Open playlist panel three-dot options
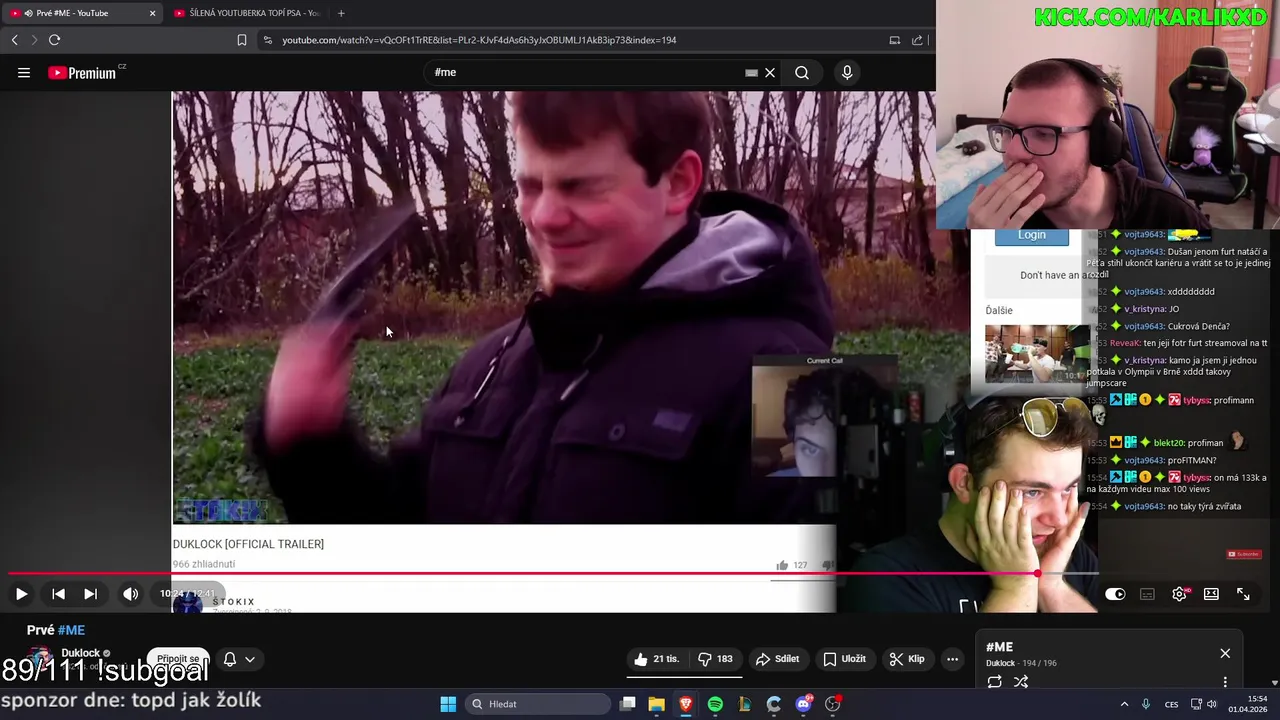The height and width of the screenshot is (720, 1280). click(x=1225, y=682)
